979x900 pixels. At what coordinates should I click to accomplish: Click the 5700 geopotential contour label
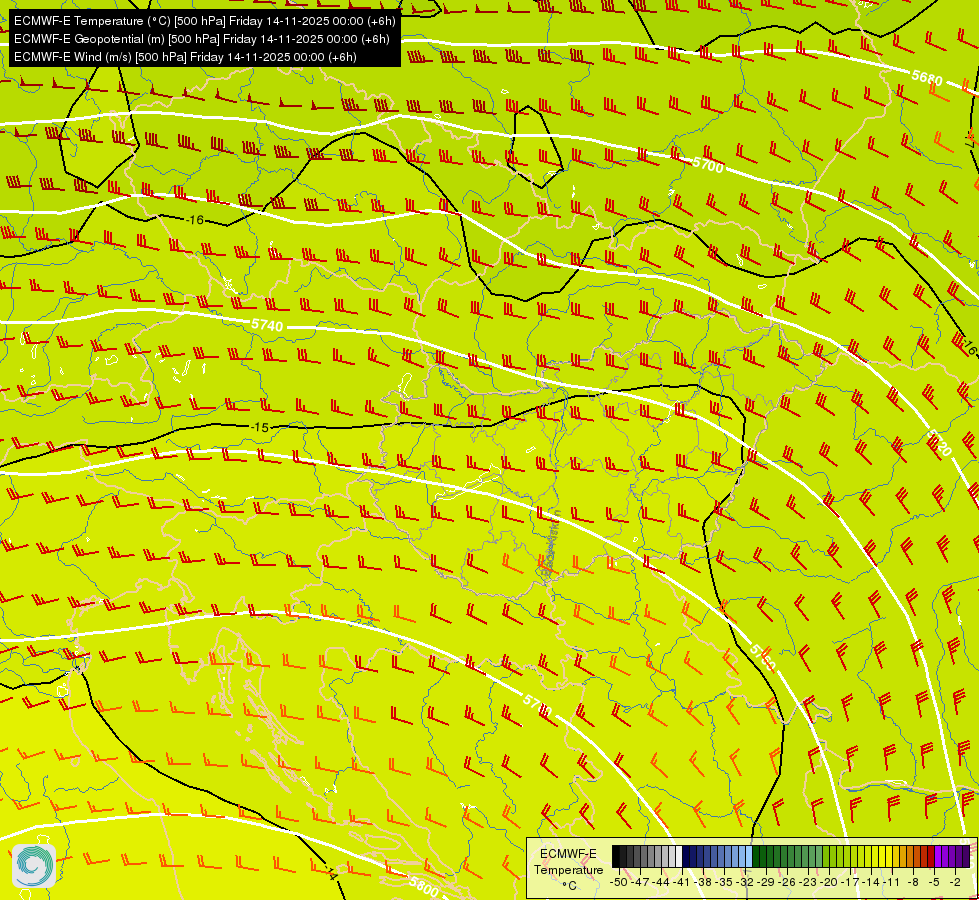pyautogui.click(x=708, y=164)
